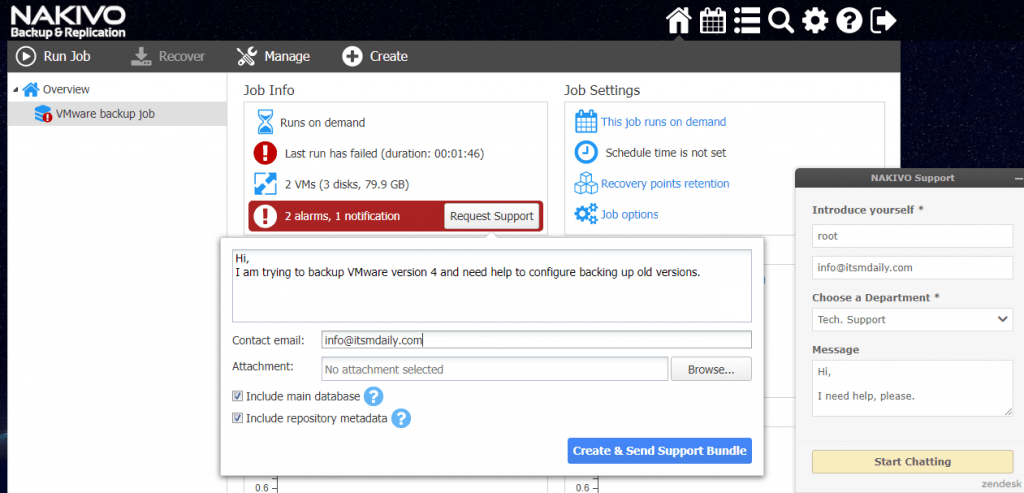Click in the support message text area
1024x493 pixels.
point(492,286)
